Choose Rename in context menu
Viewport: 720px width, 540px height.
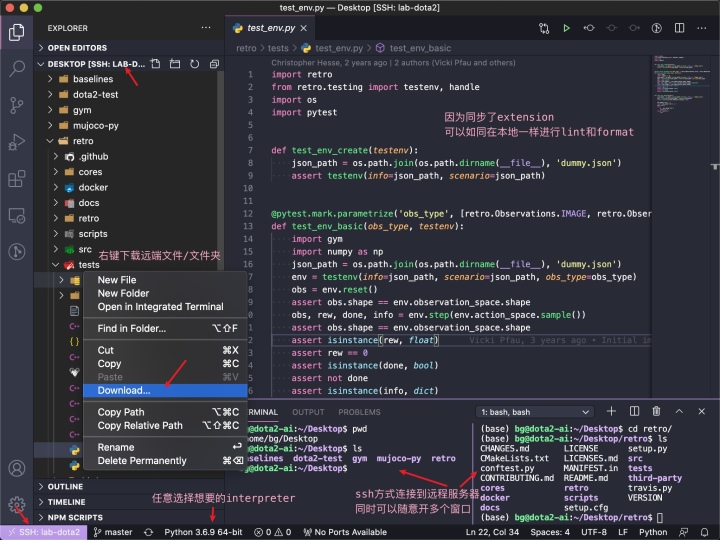coord(165,447)
